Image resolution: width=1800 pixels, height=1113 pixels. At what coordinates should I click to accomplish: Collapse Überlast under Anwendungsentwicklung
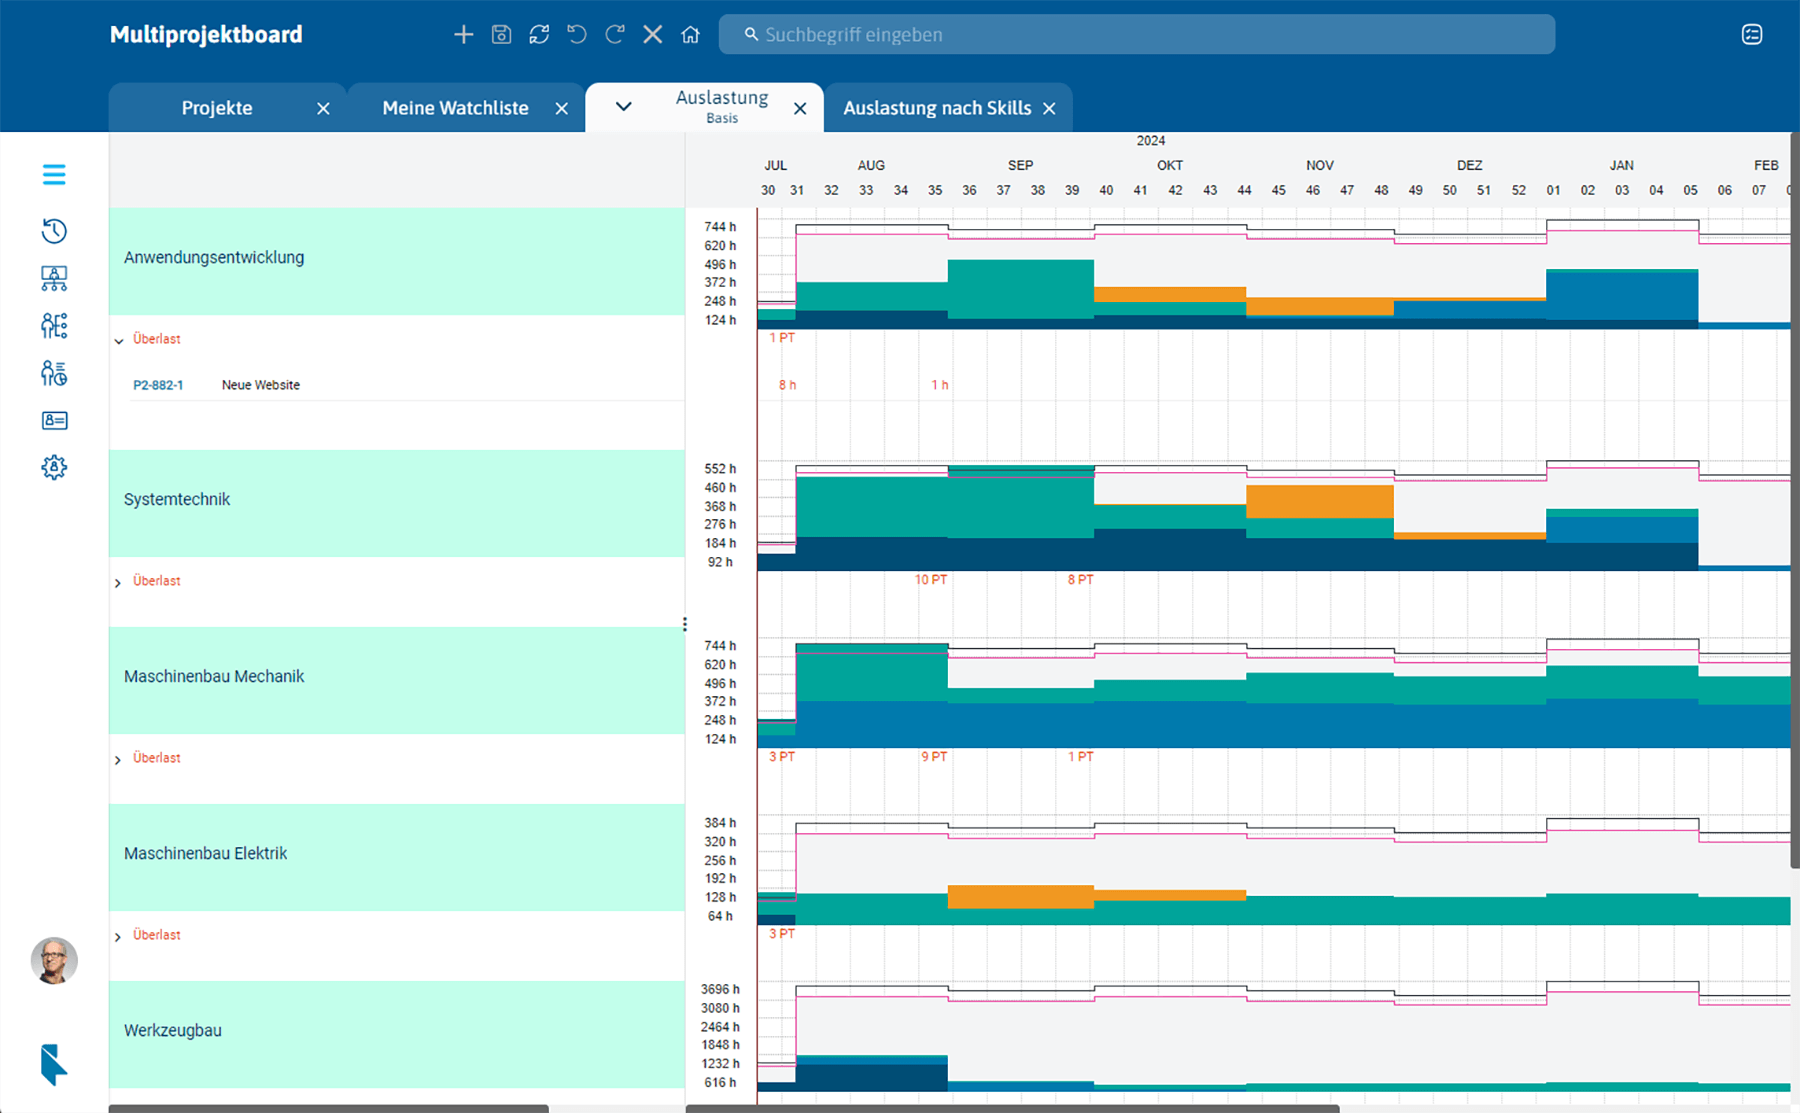point(119,341)
